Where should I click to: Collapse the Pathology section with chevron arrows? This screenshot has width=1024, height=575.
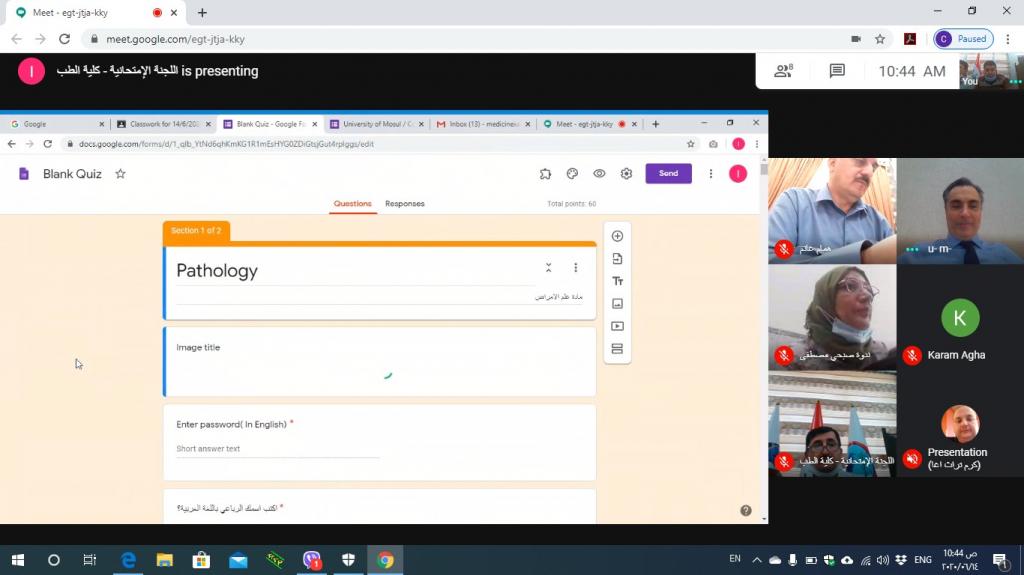(548, 268)
